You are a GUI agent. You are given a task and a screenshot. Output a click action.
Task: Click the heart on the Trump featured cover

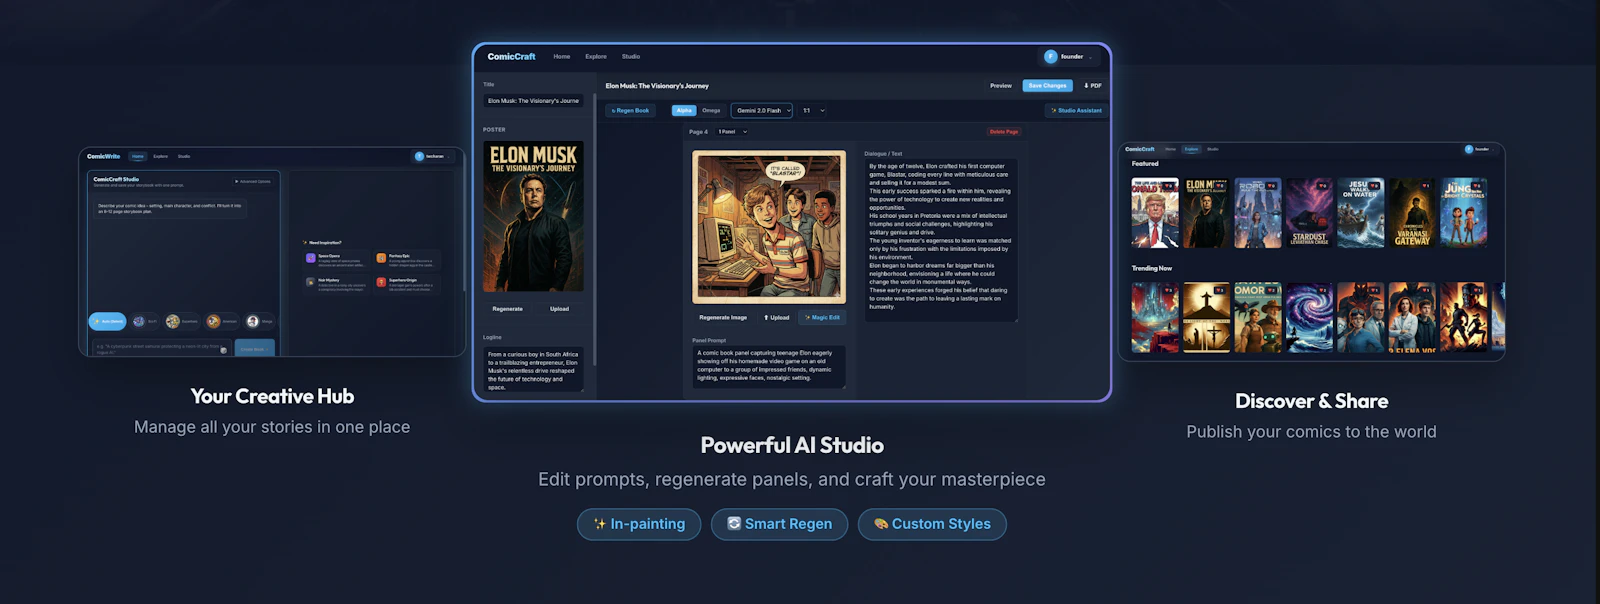[x=1168, y=186]
